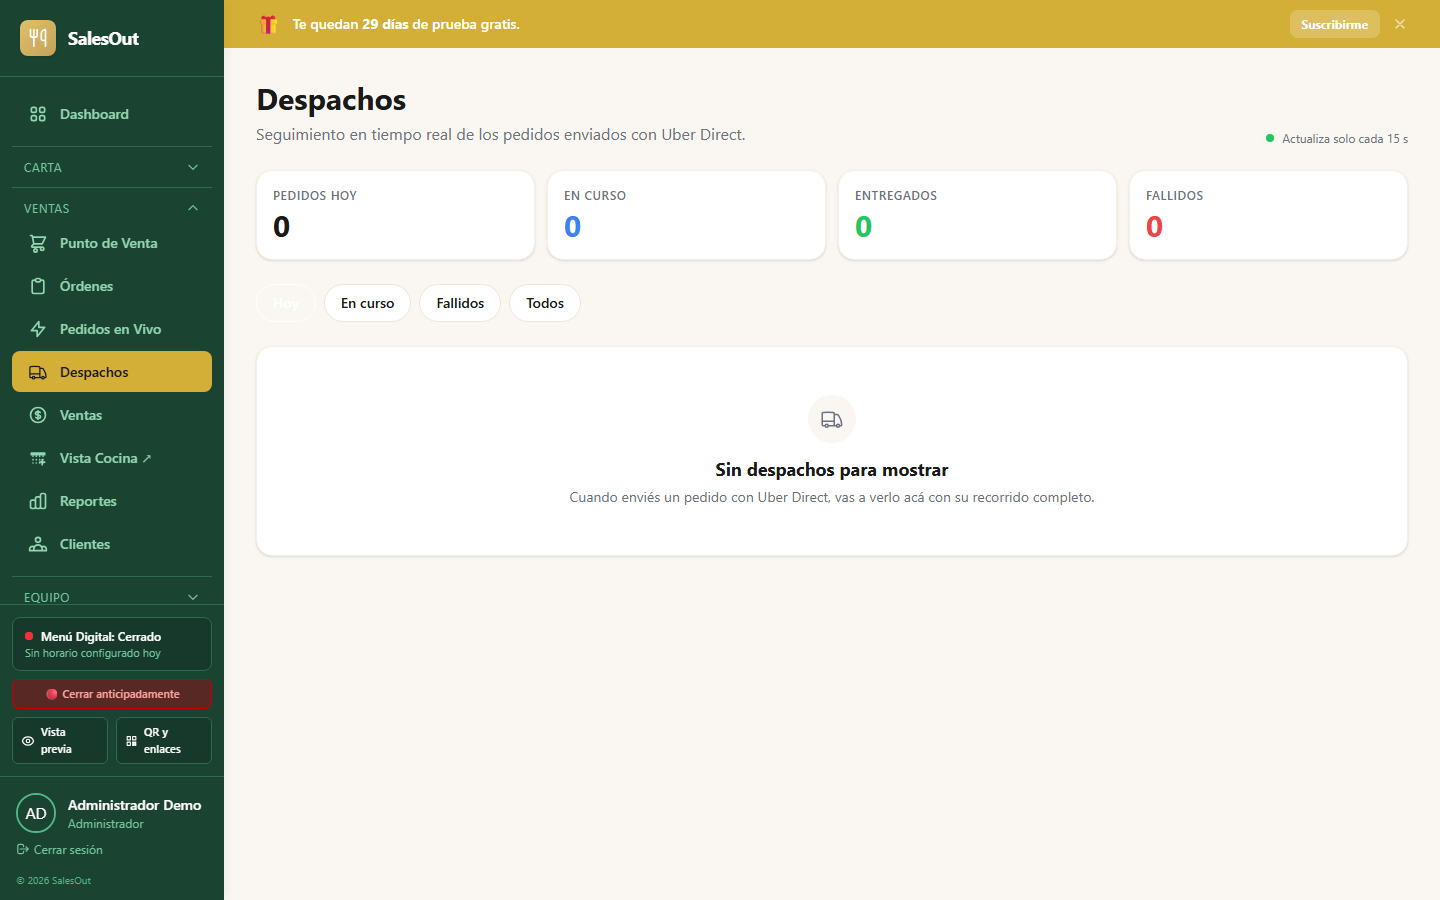Open the Dashboard grid icon

tap(38, 114)
